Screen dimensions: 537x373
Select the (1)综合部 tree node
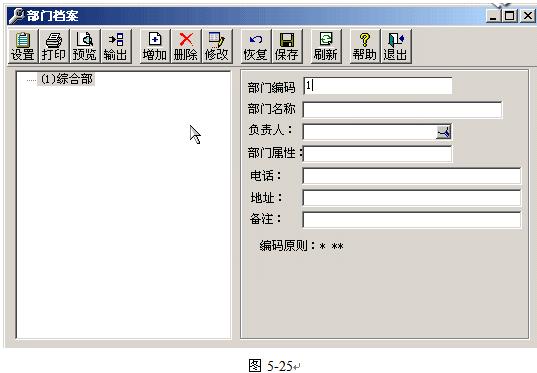(66, 79)
